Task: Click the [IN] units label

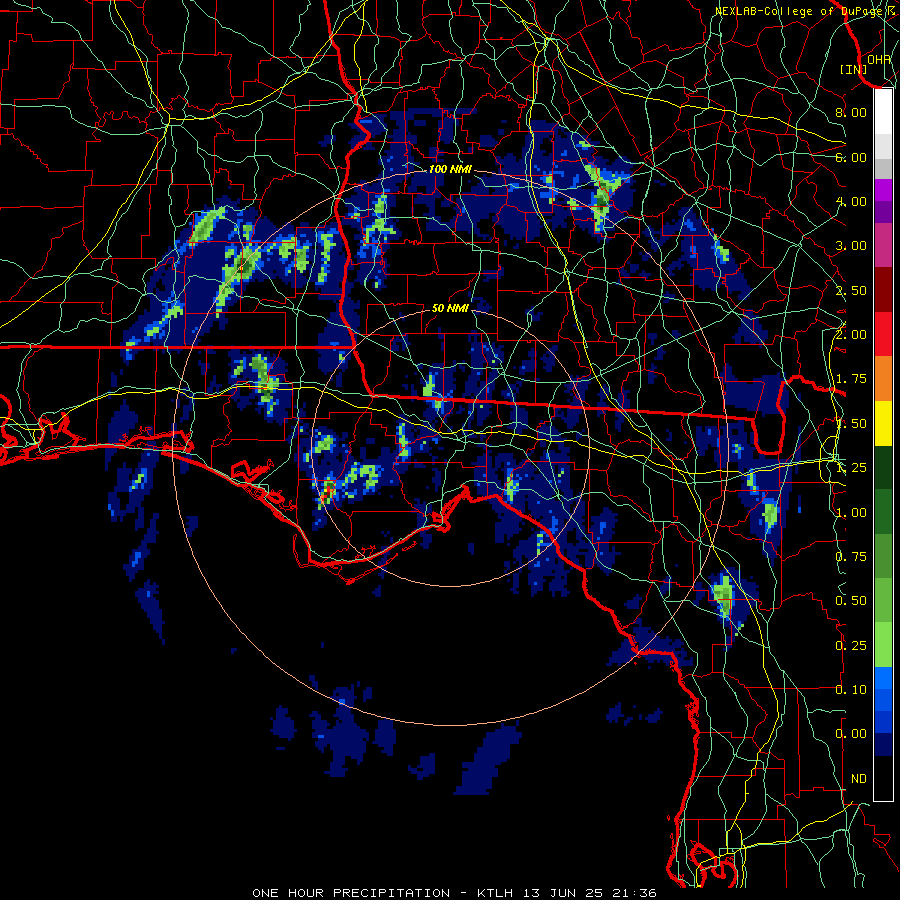Action: point(854,69)
